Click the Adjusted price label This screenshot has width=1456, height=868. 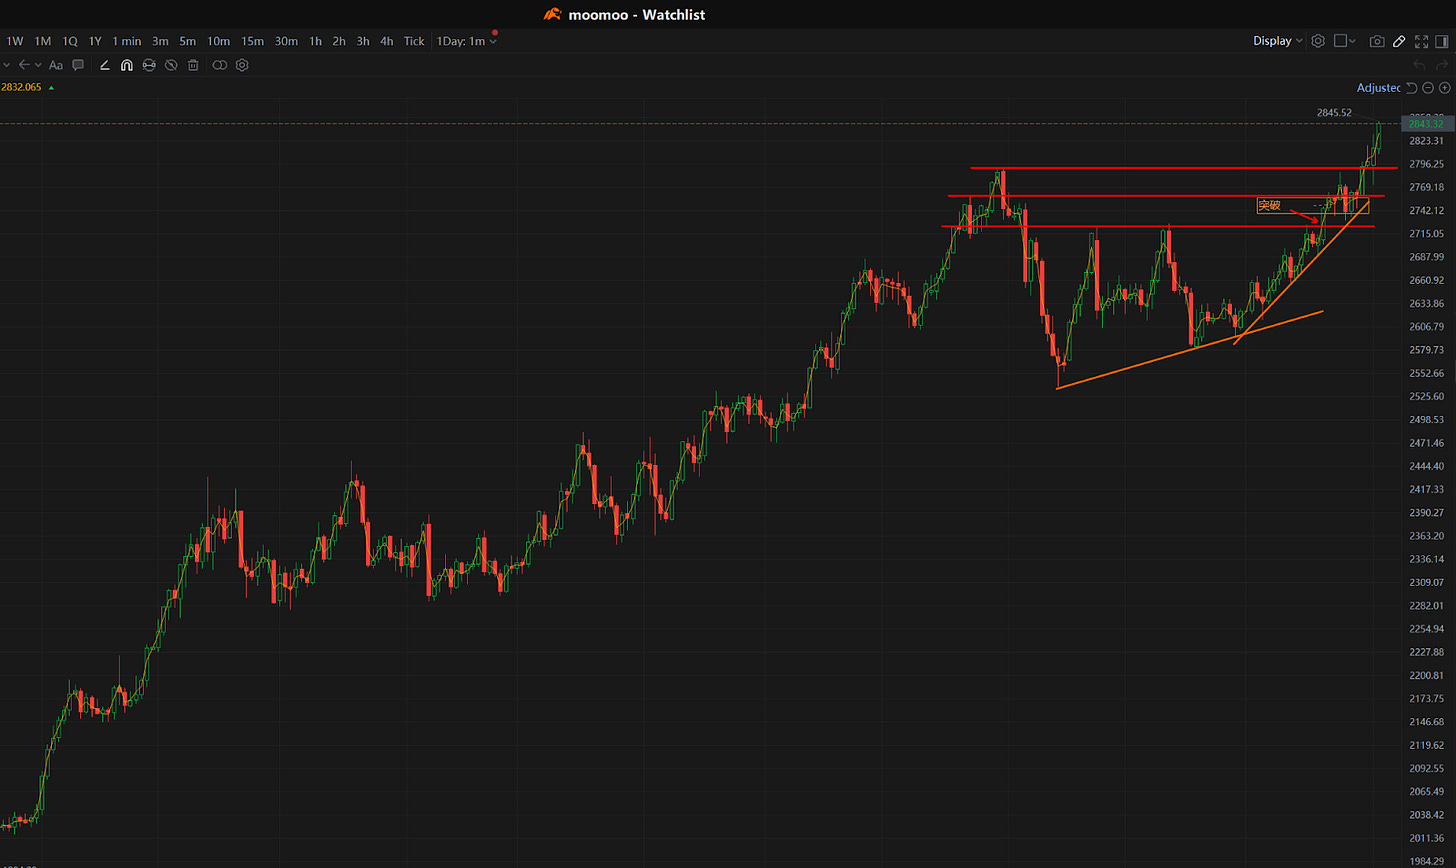[x=1379, y=88]
